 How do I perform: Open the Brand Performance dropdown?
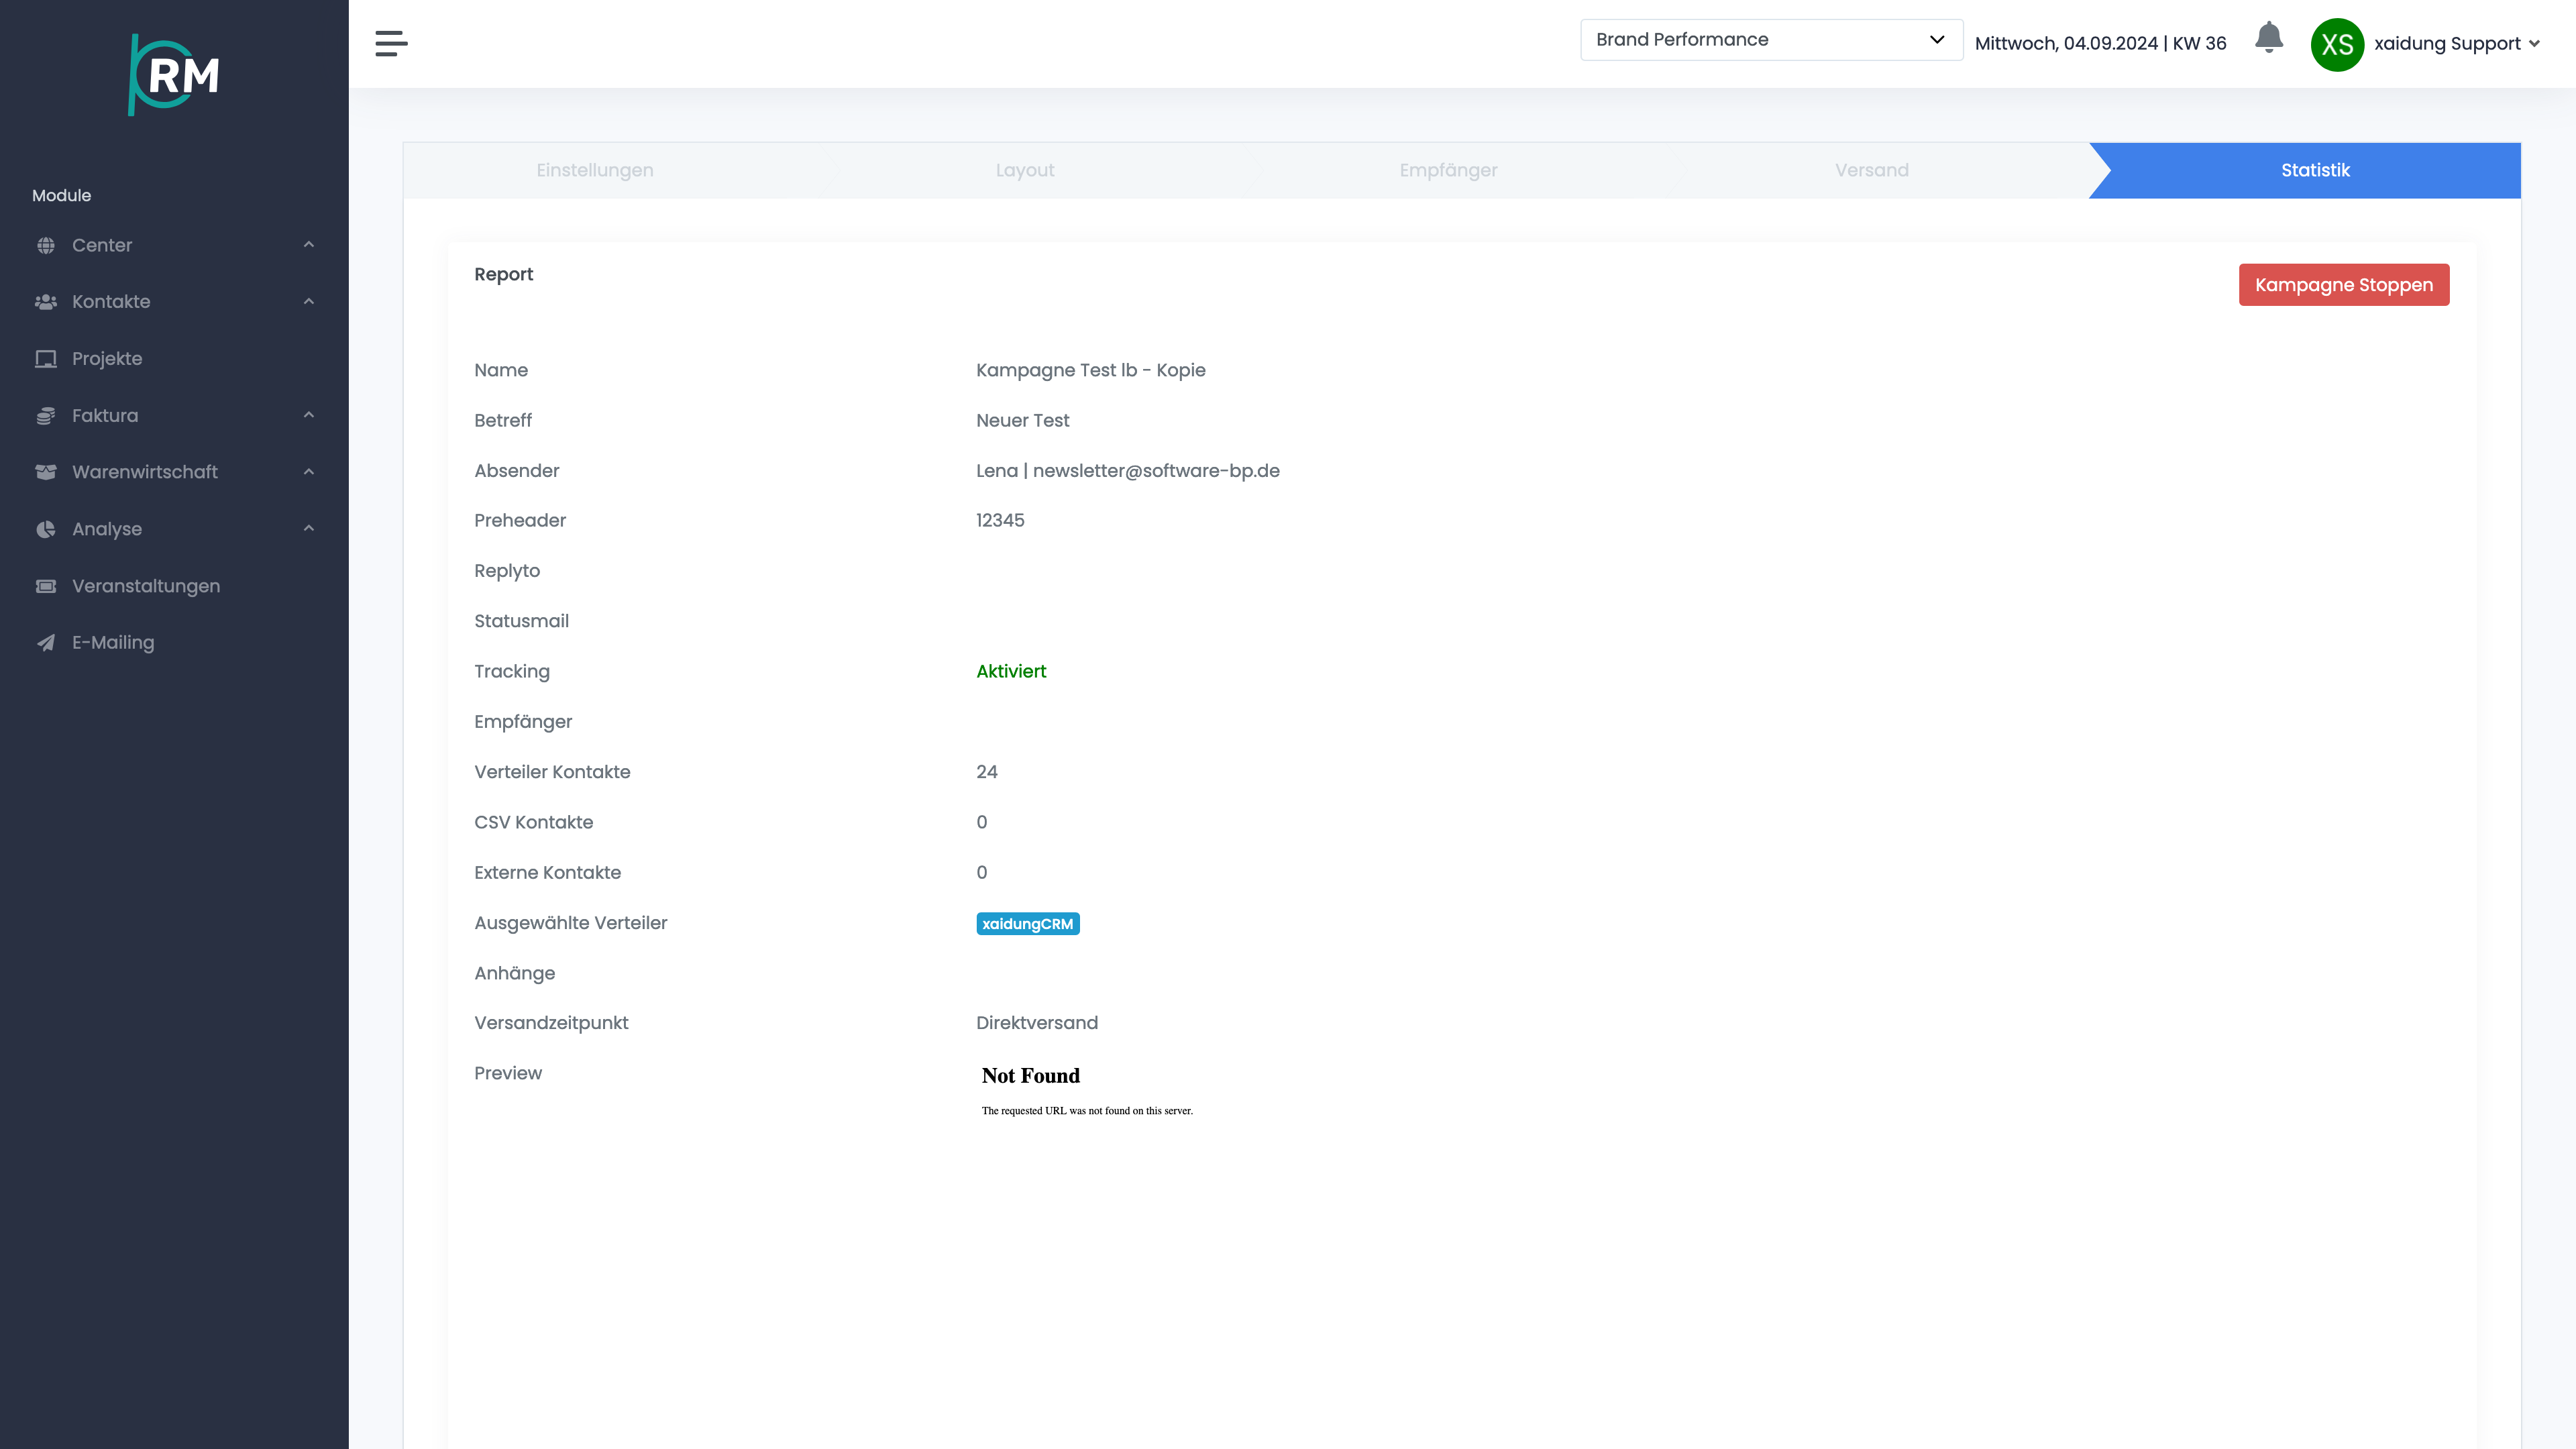point(1771,40)
